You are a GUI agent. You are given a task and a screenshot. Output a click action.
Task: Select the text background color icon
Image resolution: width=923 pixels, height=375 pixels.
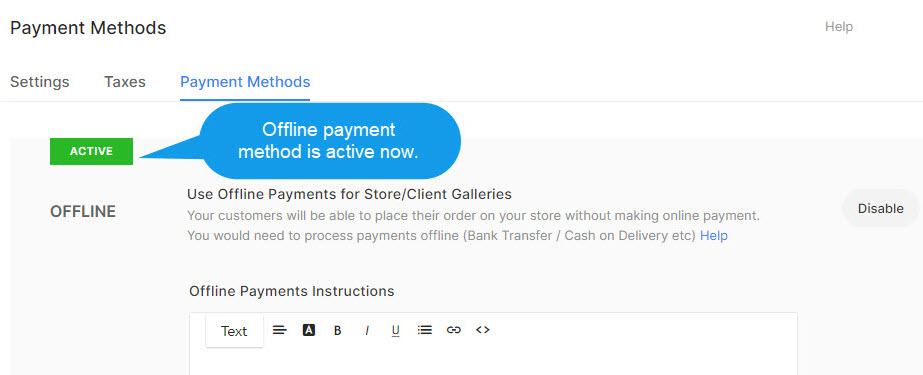(308, 330)
